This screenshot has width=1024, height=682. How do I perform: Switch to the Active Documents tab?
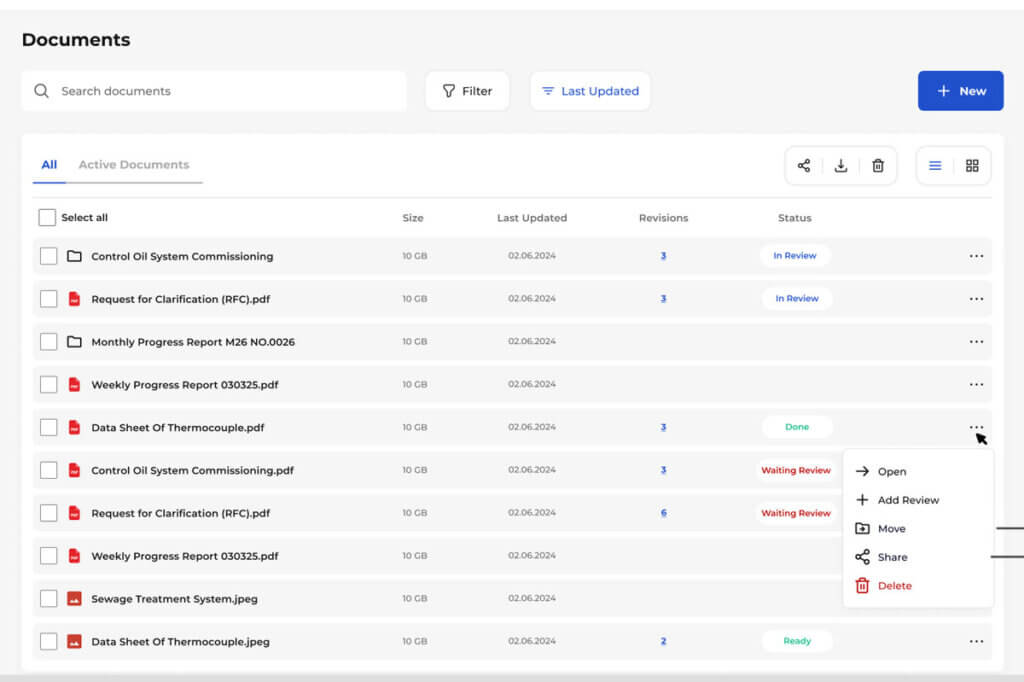134,165
